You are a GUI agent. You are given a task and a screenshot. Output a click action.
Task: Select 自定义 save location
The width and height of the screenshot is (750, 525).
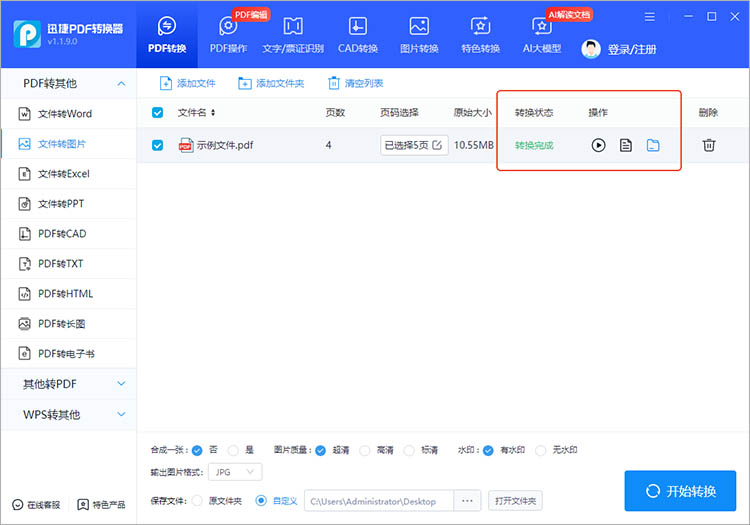pyautogui.click(x=261, y=501)
